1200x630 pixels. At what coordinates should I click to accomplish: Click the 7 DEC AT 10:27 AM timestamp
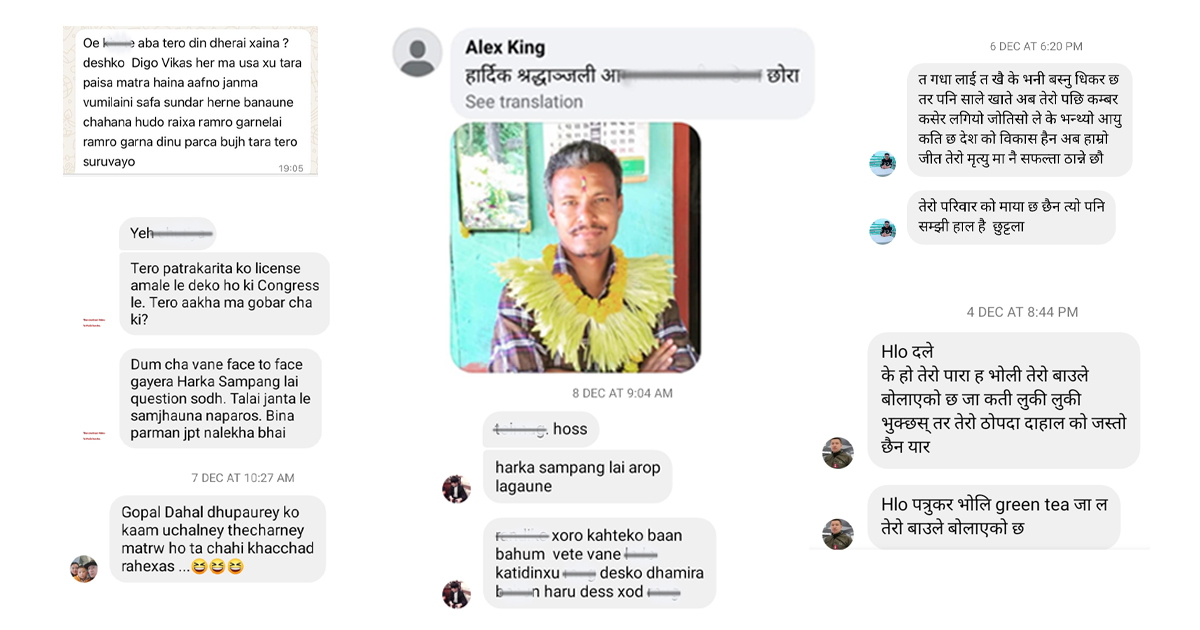pos(243,478)
